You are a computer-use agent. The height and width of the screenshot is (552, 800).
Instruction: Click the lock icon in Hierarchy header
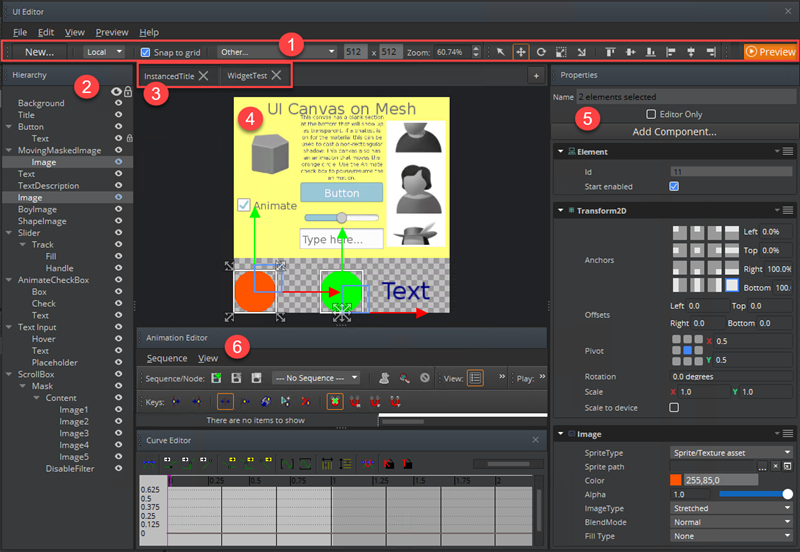(128, 91)
